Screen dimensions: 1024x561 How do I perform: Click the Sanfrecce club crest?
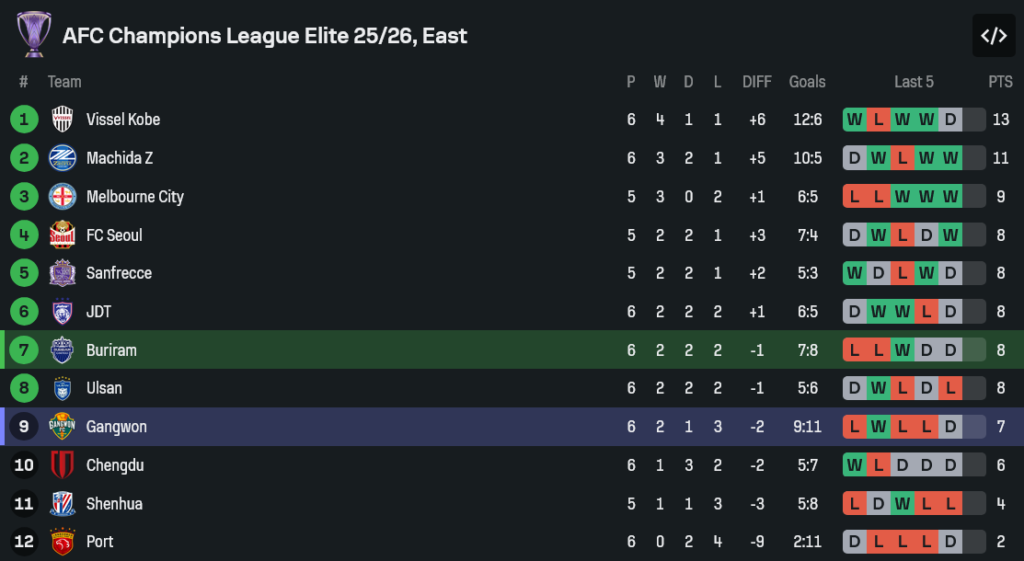tap(62, 273)
